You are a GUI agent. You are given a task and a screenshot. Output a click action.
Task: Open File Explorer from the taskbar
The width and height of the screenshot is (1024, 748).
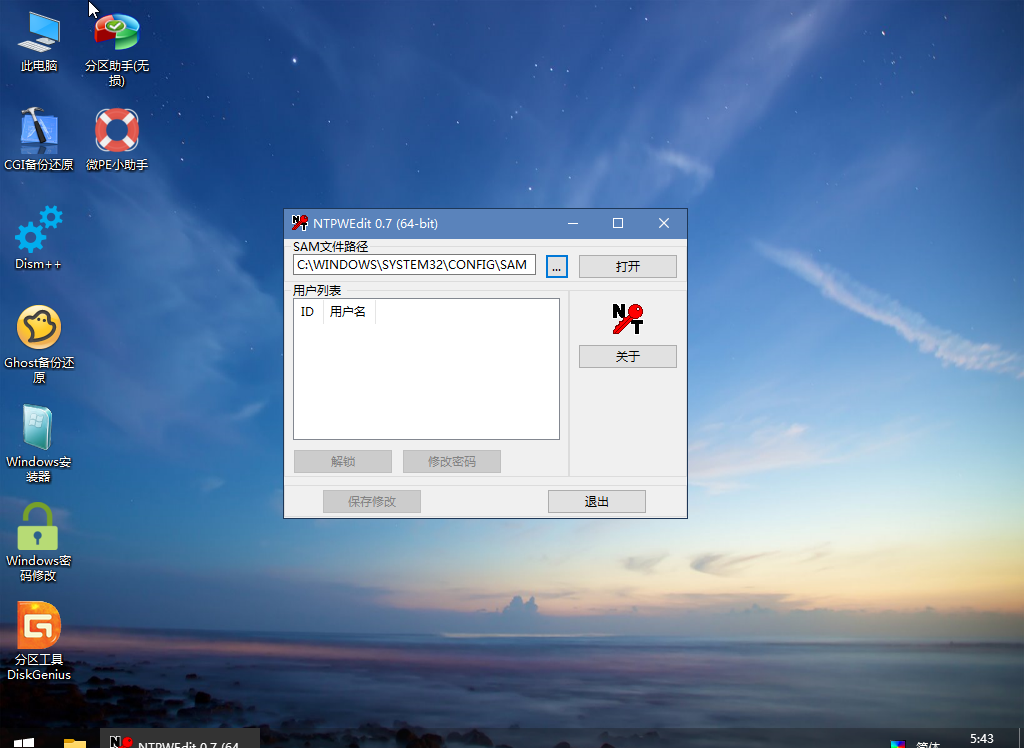tap(75, 741)
